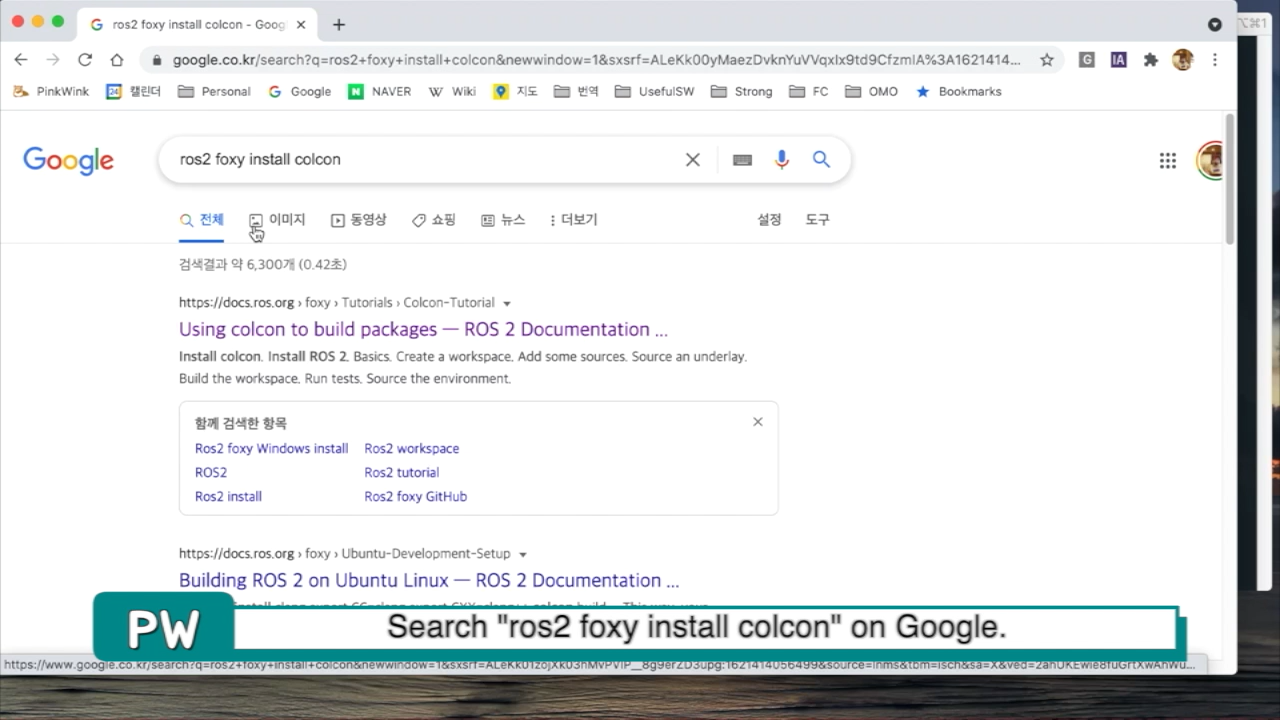Click the browser back arrow
1280x720 pixels.
point(21,60)
